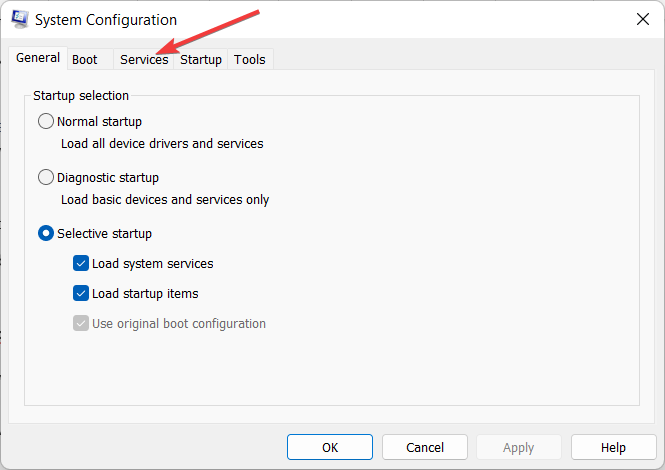Confirm with the OK button
Screen dimensions: 665x470
330,447
